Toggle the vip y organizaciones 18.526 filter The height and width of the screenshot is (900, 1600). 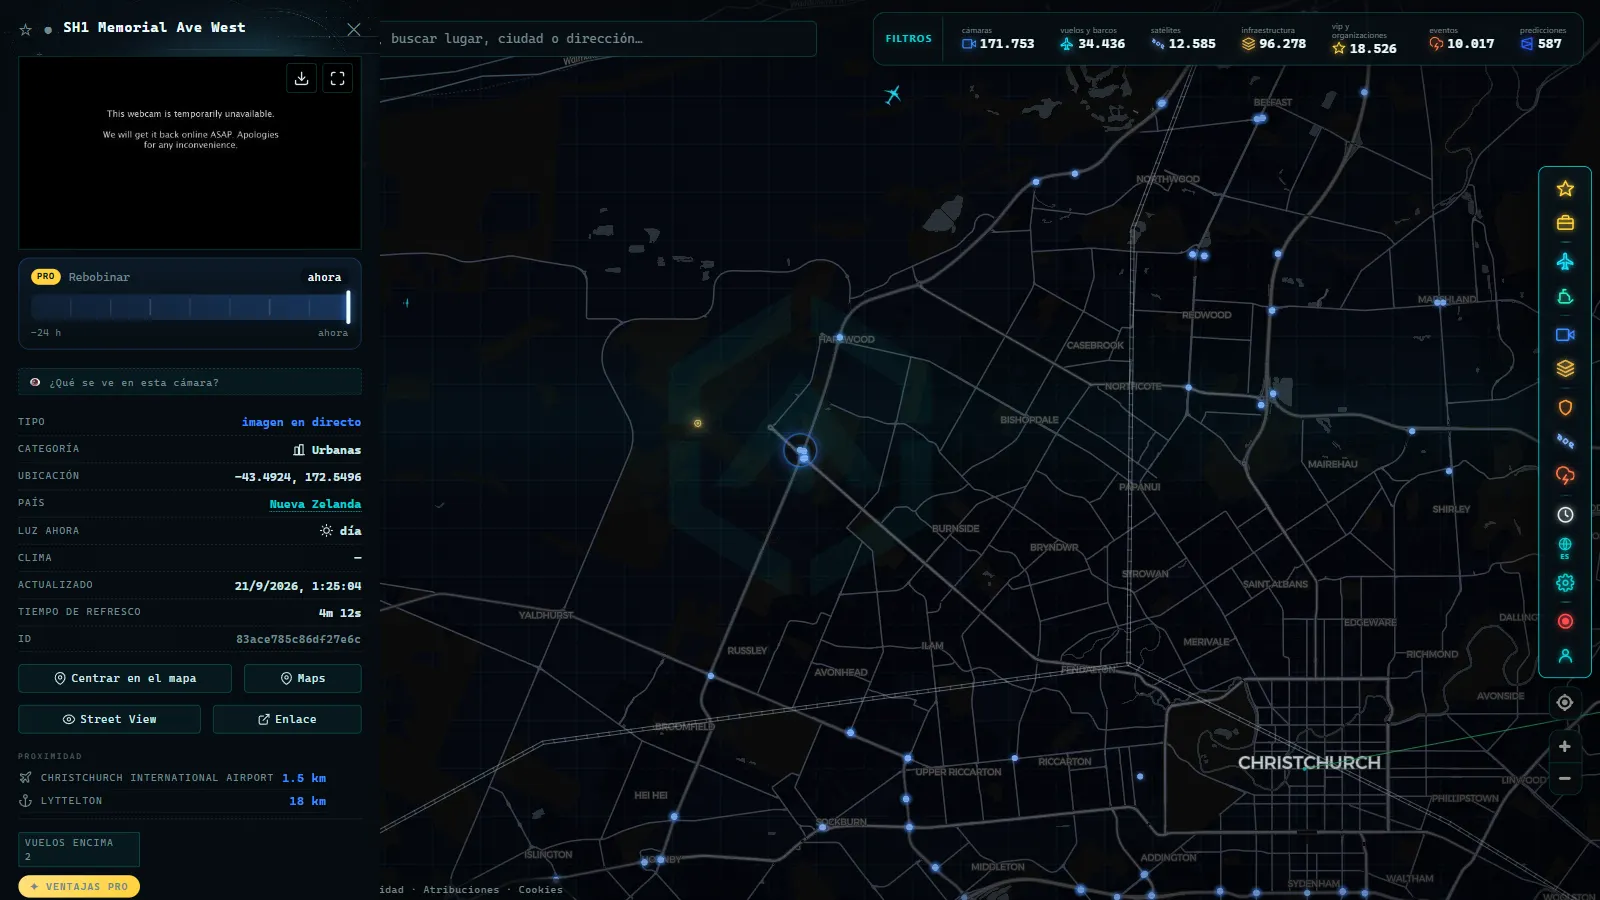click(x=1364, y=40)
